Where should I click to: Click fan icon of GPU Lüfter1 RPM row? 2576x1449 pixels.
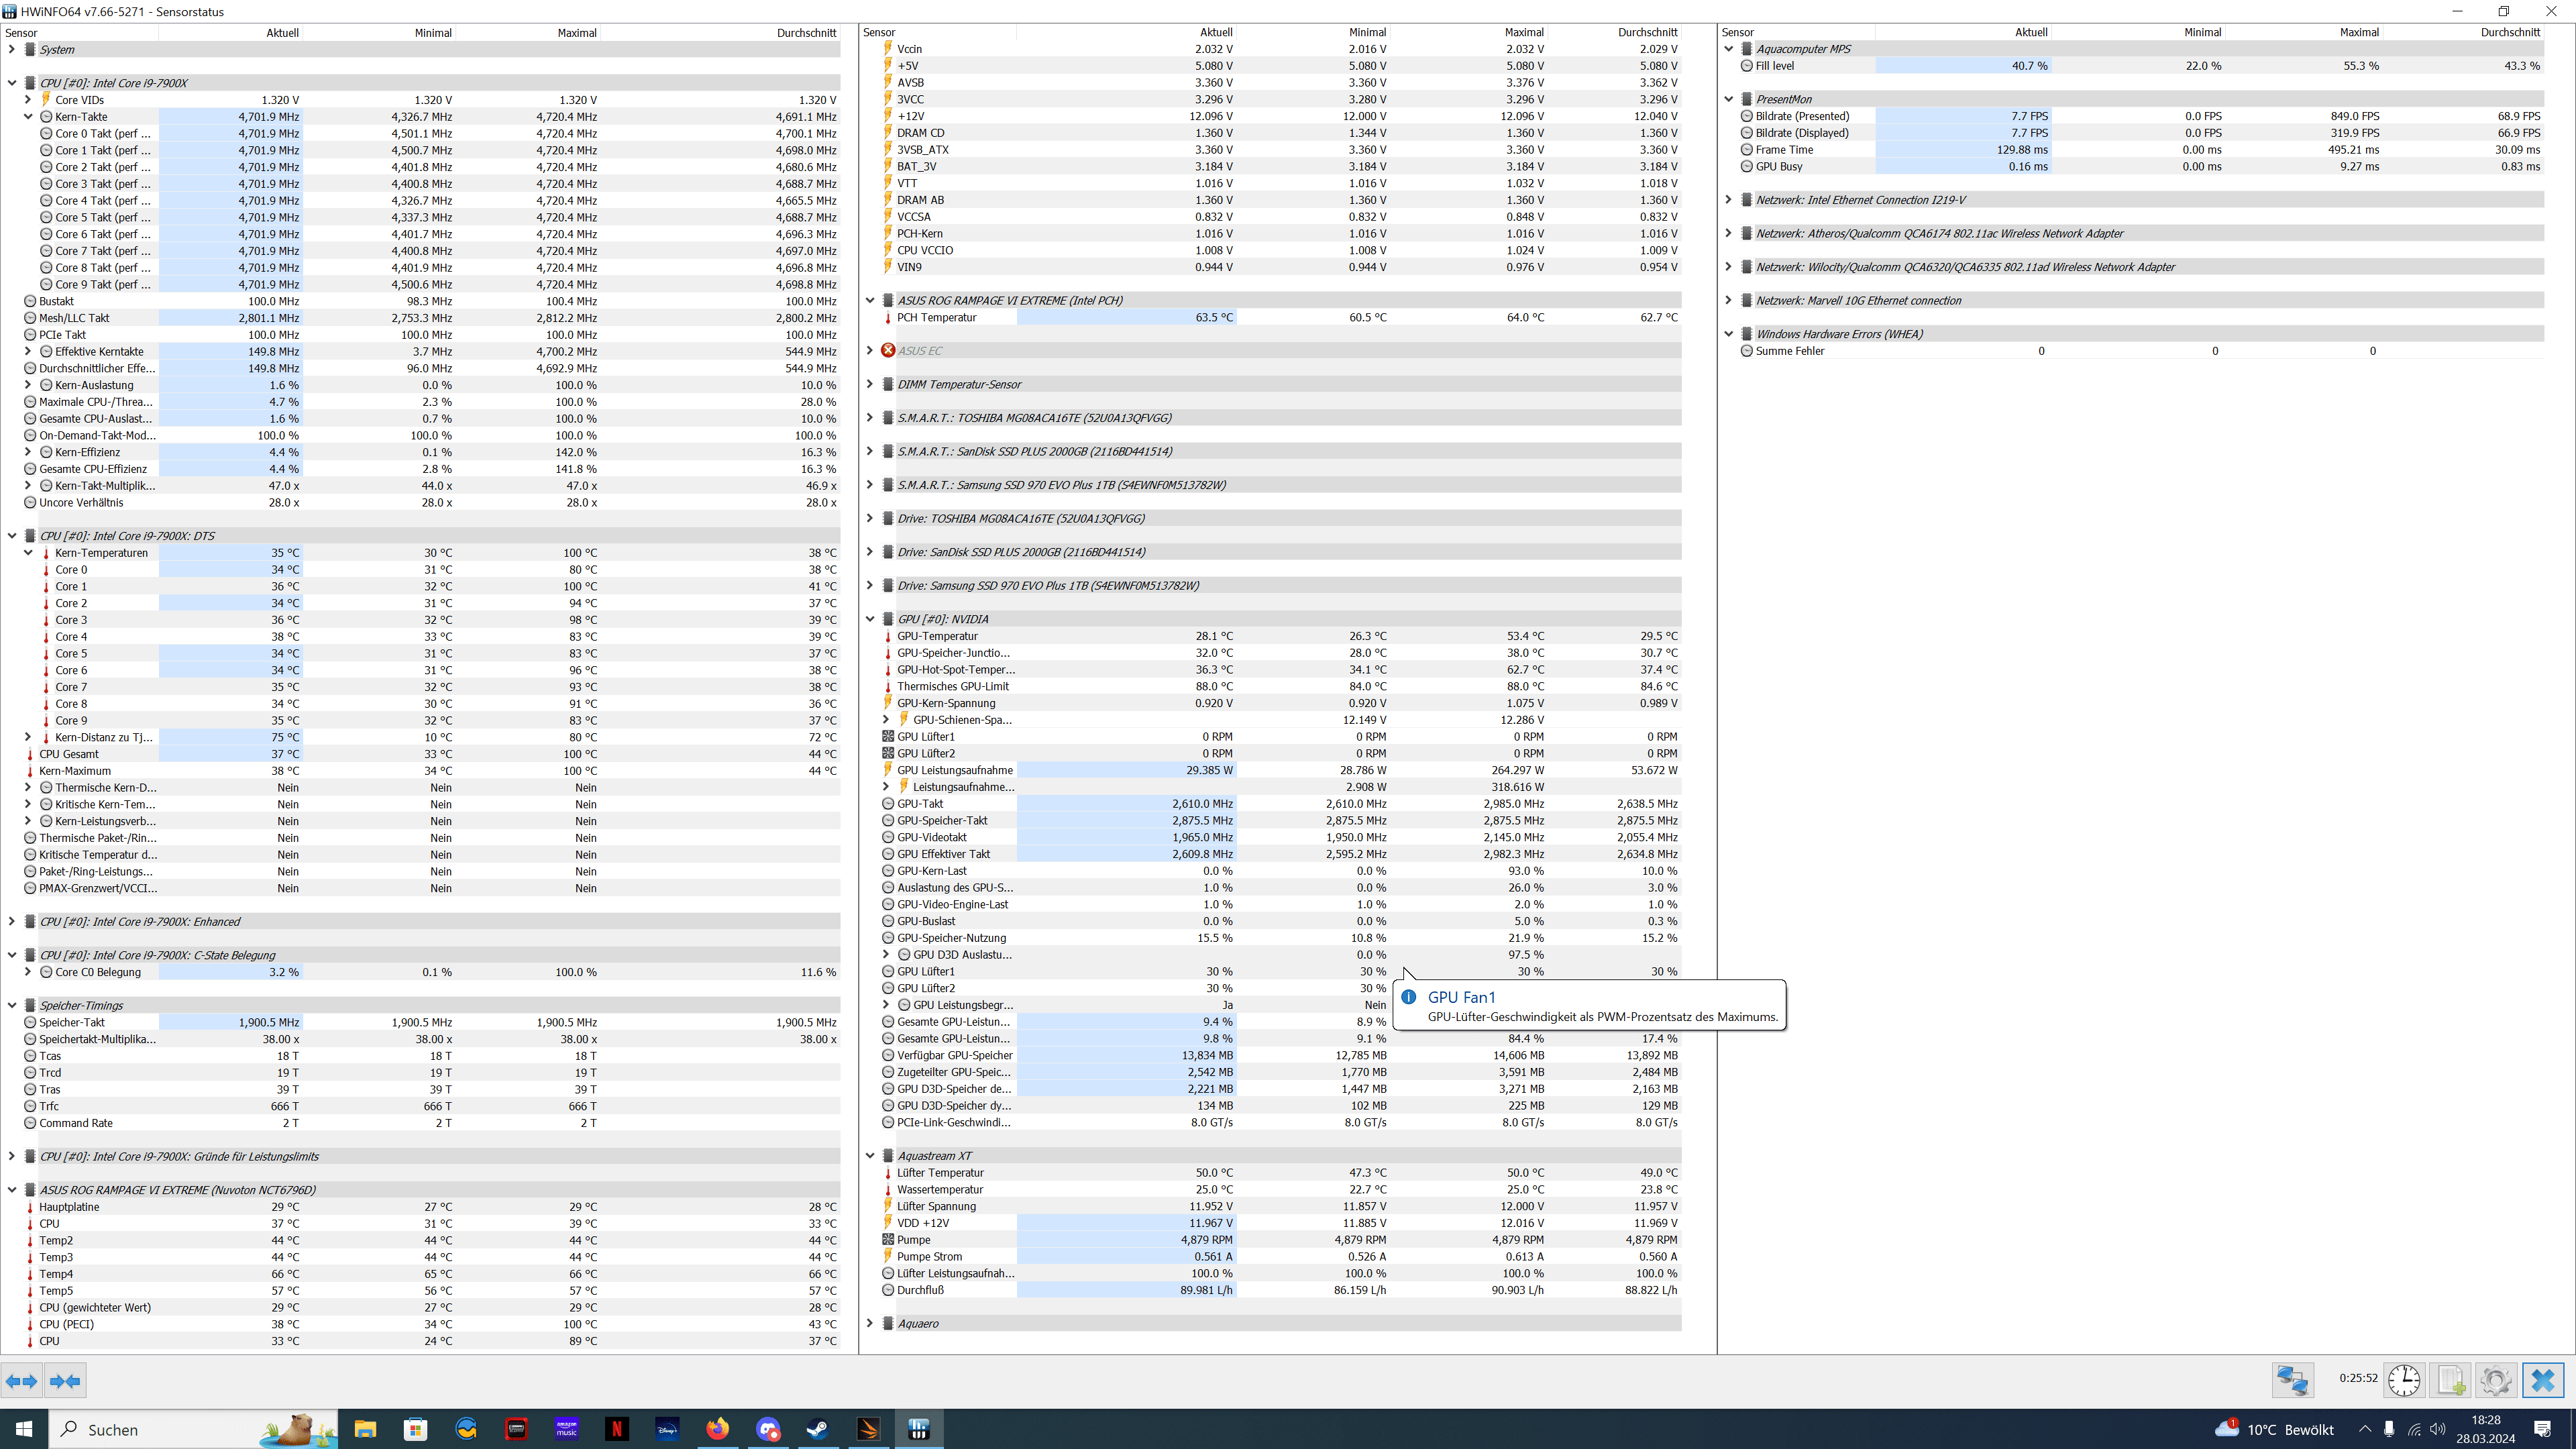[x=888, y=737]
